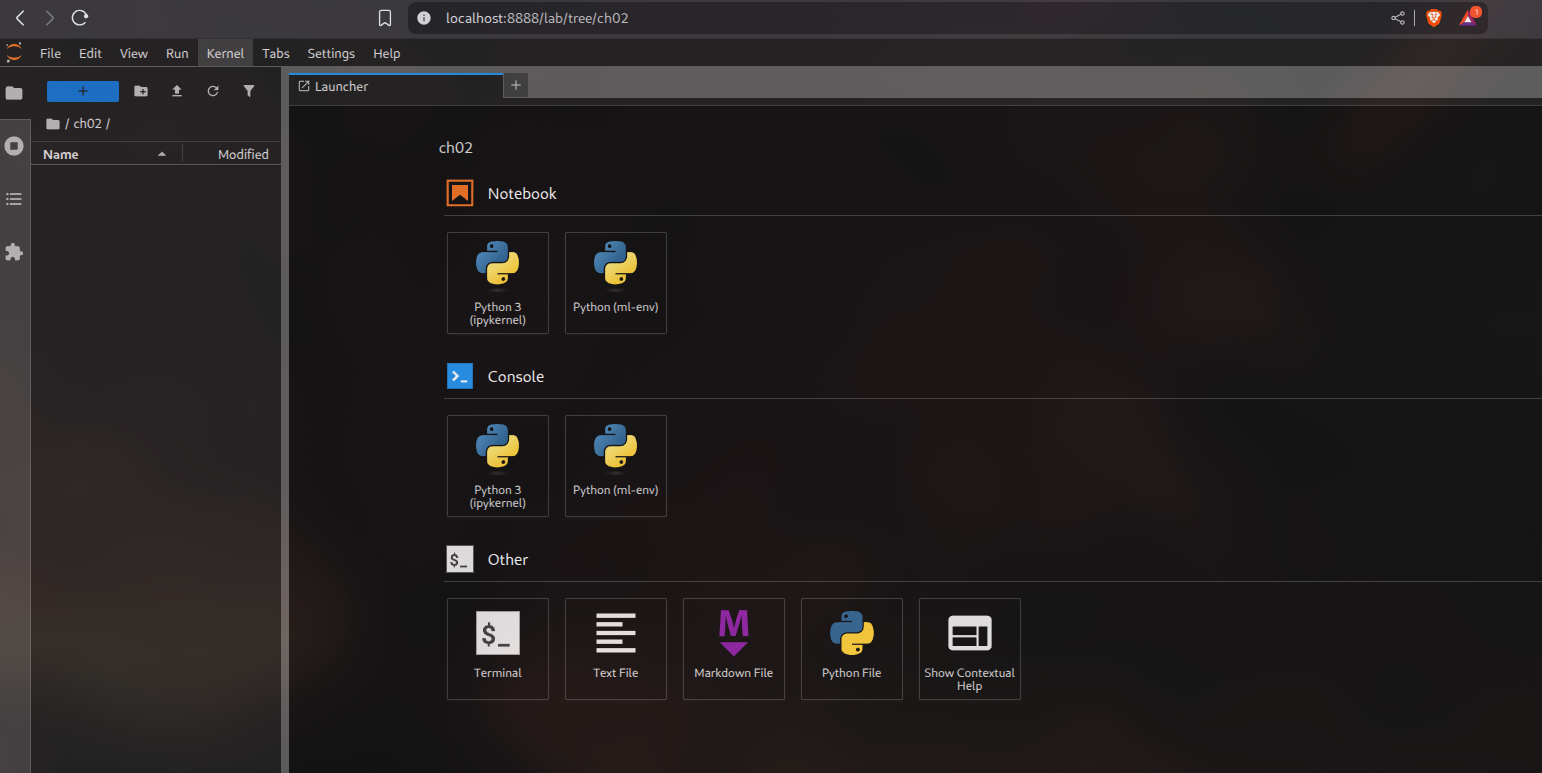Add new tab next to Launcher
Viewport: 1542px width, 773px height.
coord(516,86)
